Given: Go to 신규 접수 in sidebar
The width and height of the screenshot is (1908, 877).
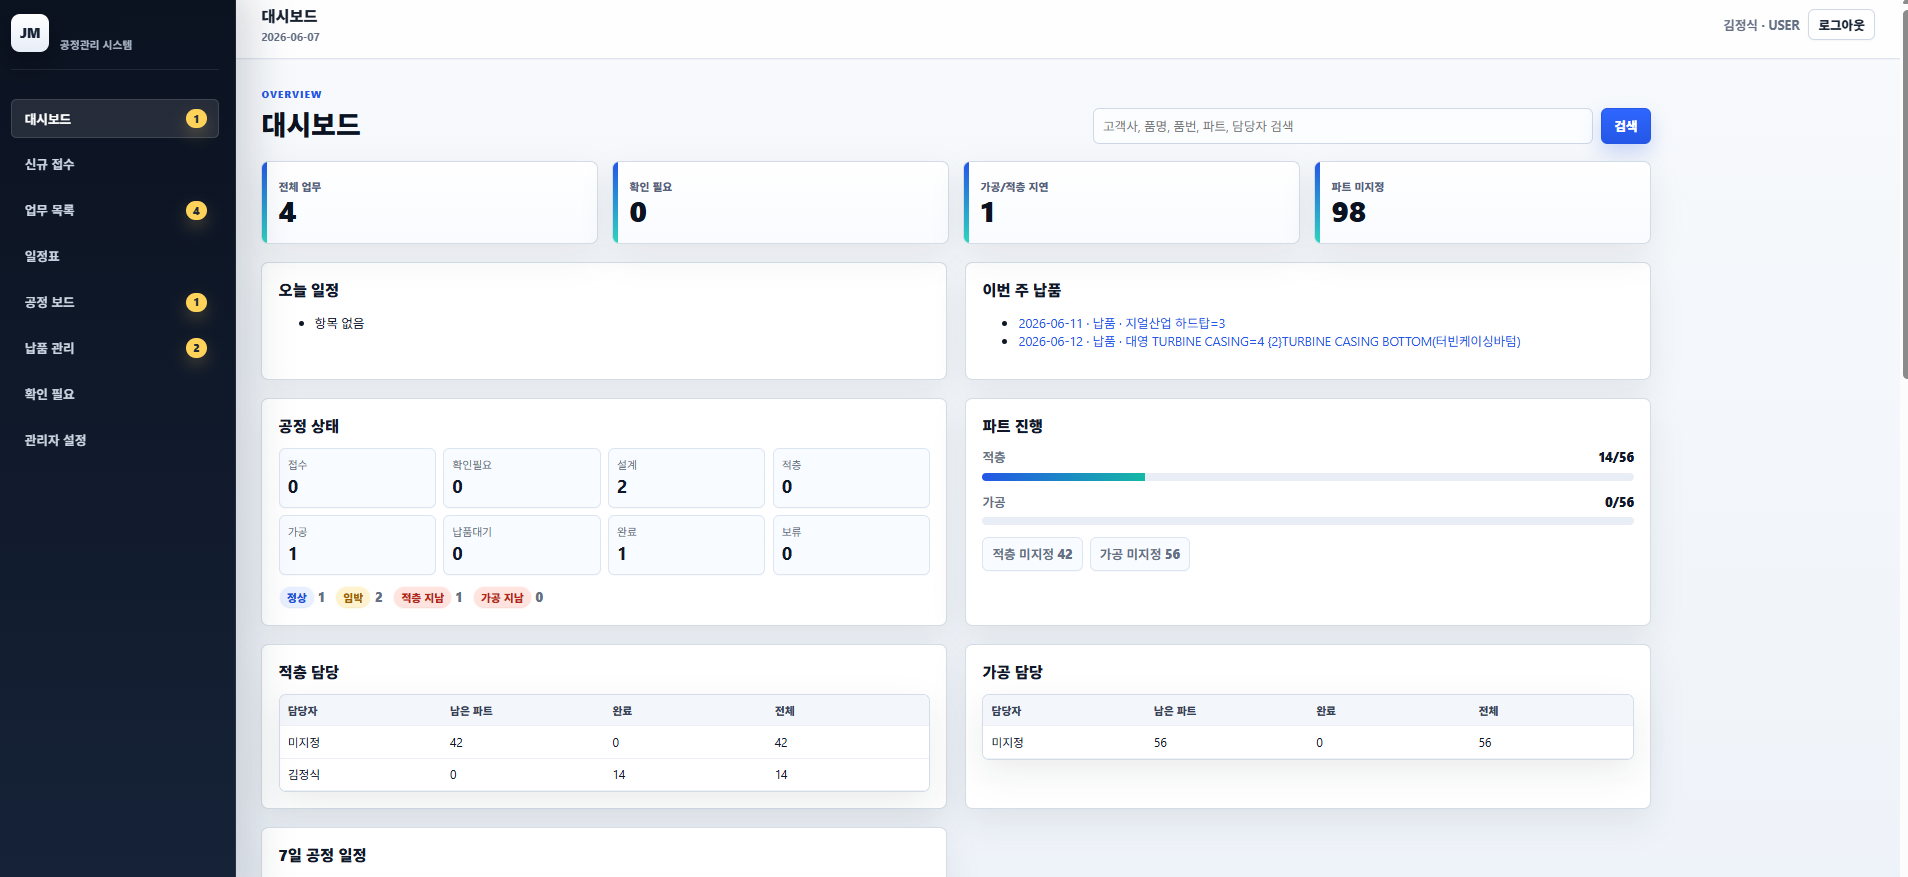Looking at the screenshot, I should tap(115, 165).
